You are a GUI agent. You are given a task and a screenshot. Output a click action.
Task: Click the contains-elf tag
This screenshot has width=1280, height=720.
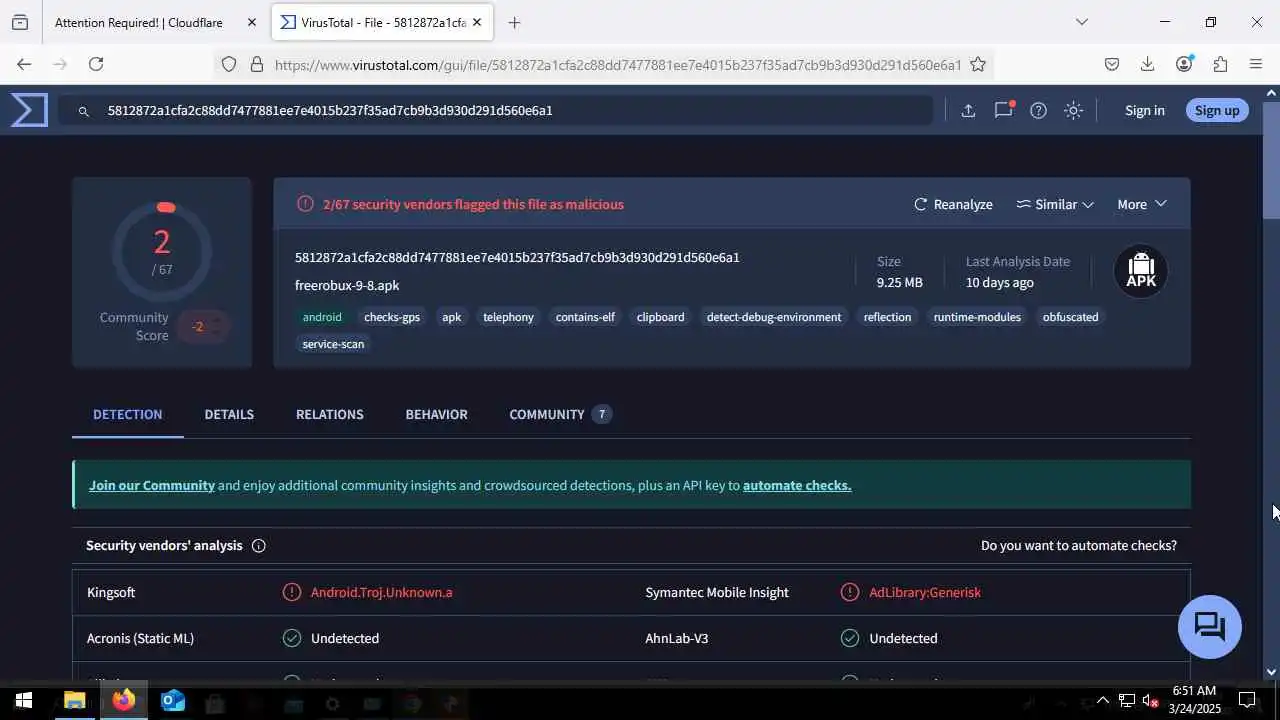pyautogui.click(x=585, y=317)
